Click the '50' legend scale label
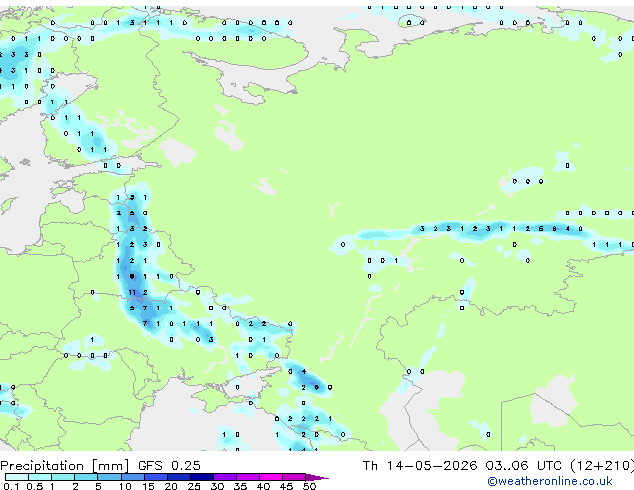This screenshot has height=490, width=634. [x=309, y=486]
